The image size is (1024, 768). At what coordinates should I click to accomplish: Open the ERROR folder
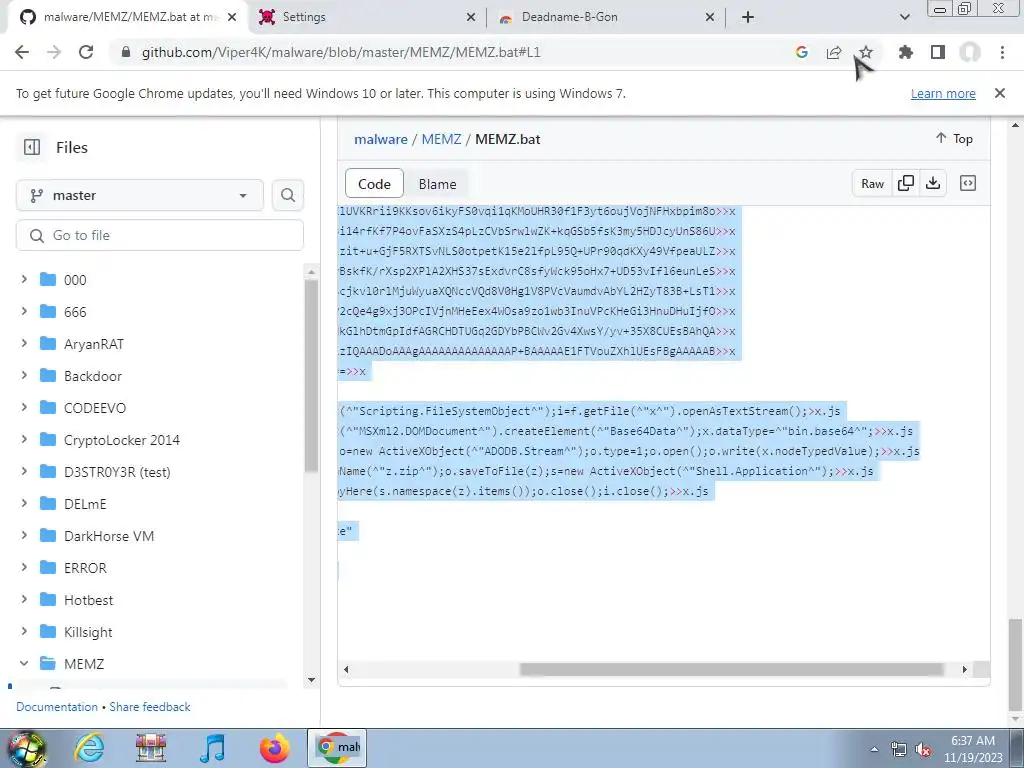pyautogui.click(x=85, y=568)
